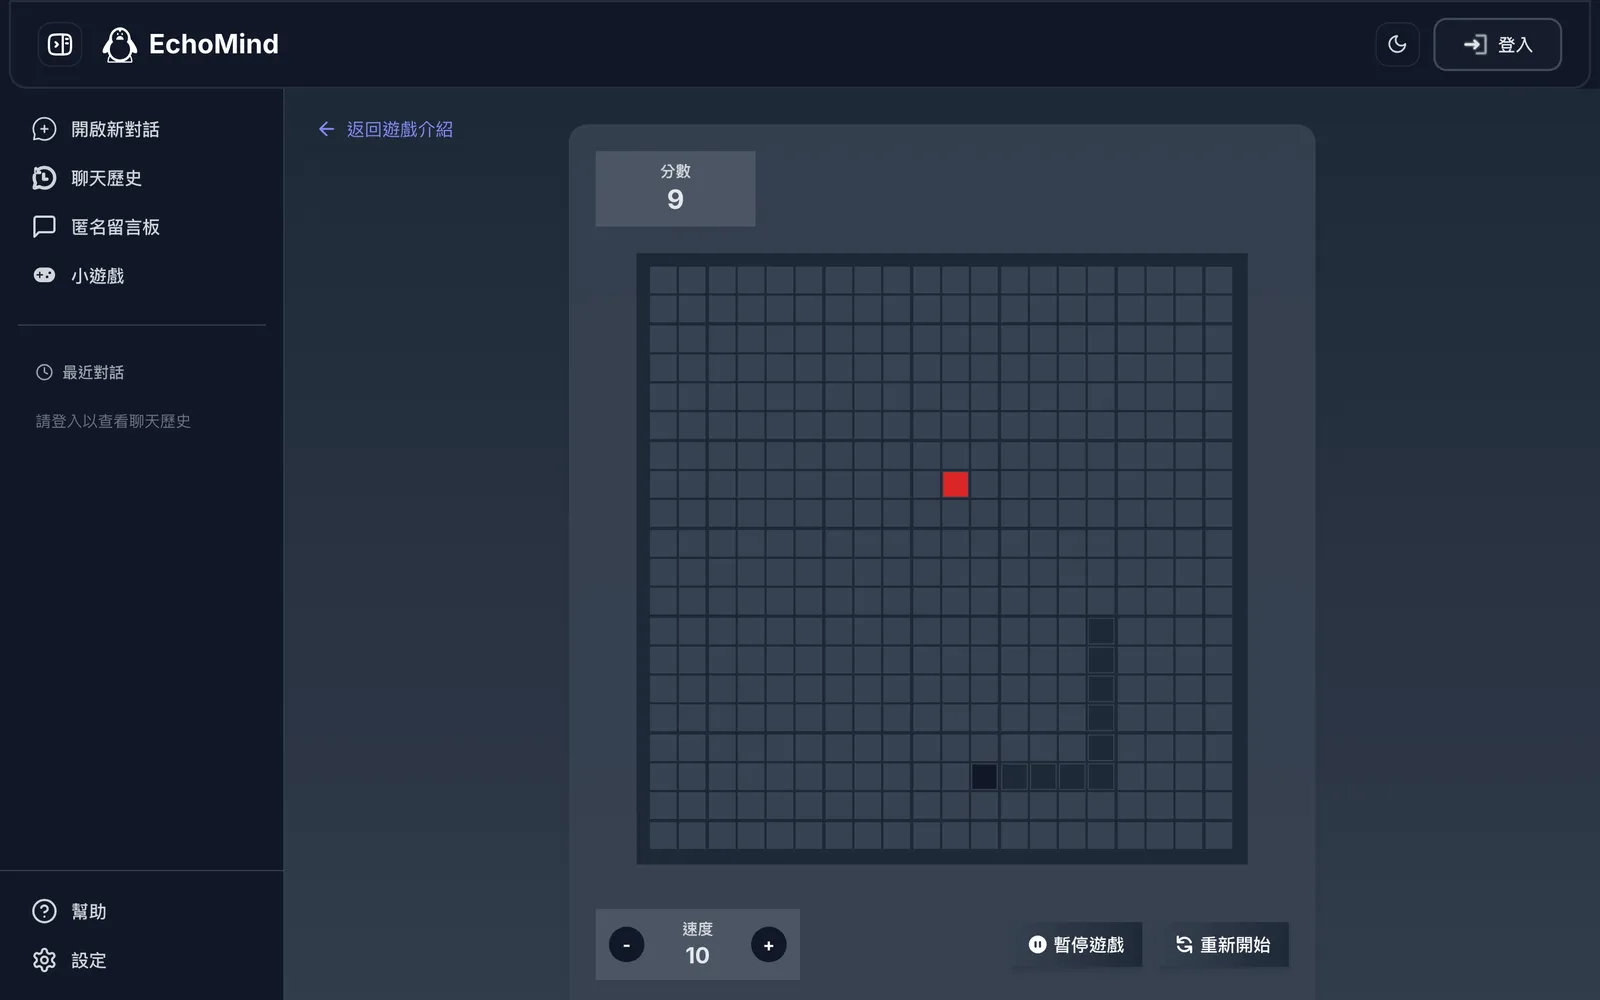Click the help question mark icon
Image resolution: width=1600 pixels, height=1000 pixels.
44,911
